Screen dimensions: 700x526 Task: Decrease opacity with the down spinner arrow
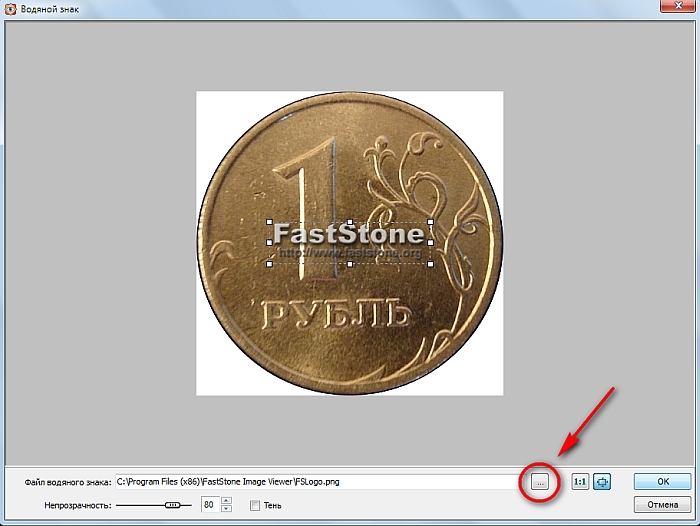pos(226,509)
